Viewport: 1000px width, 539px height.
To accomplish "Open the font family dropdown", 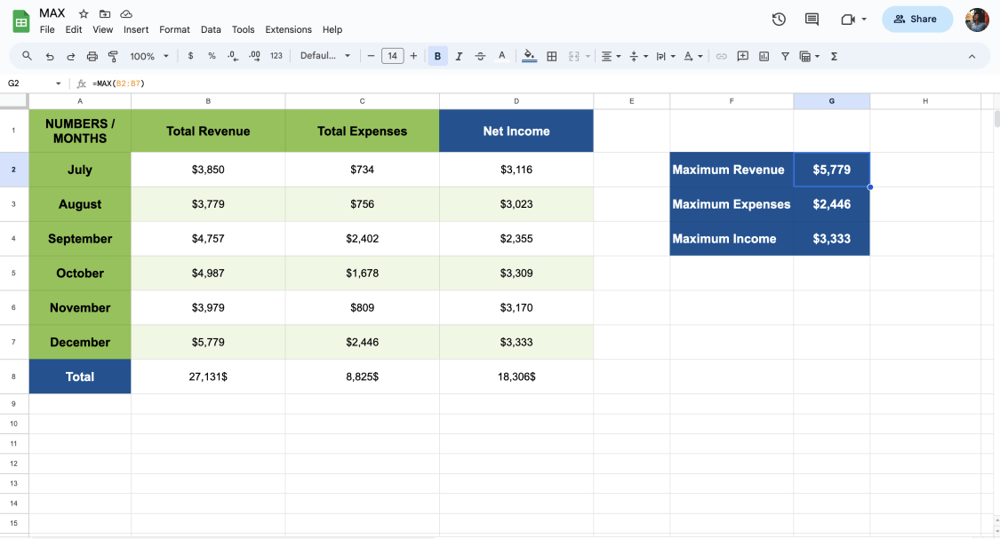I will coord(325,57).
